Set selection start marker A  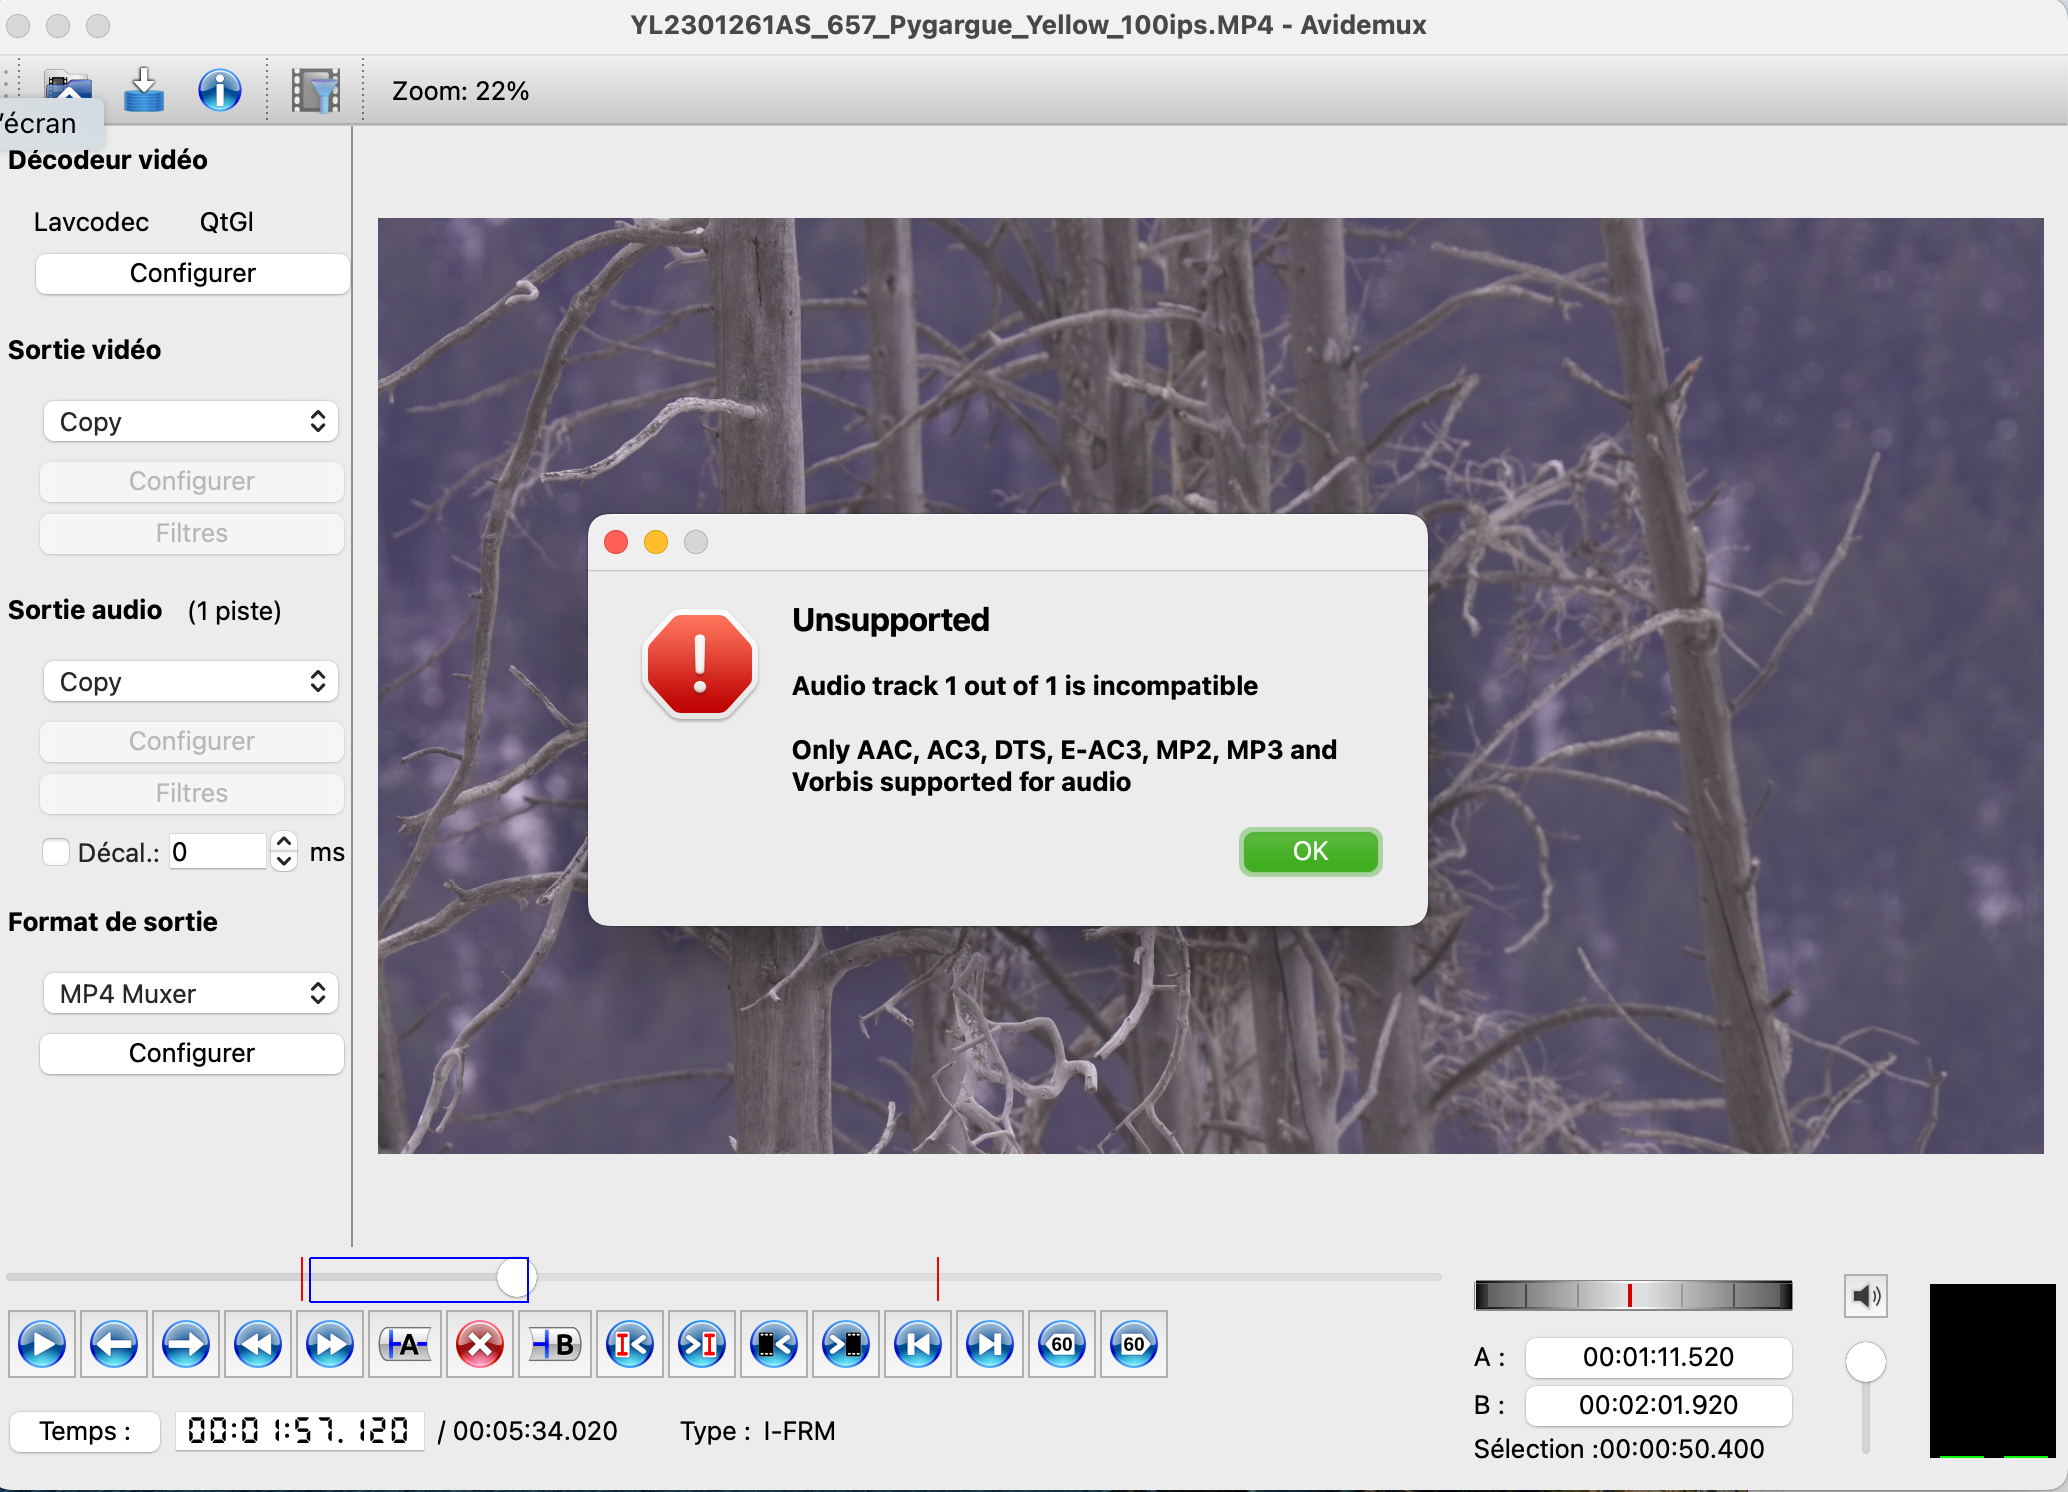(405, 1344)
